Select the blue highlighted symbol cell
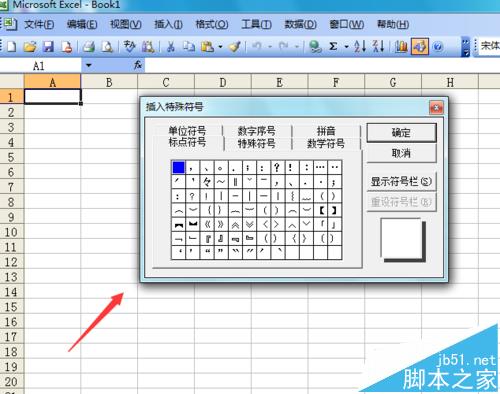Image resolution: width=500 pixels, height=394 pixels. (x=178, y=167)
